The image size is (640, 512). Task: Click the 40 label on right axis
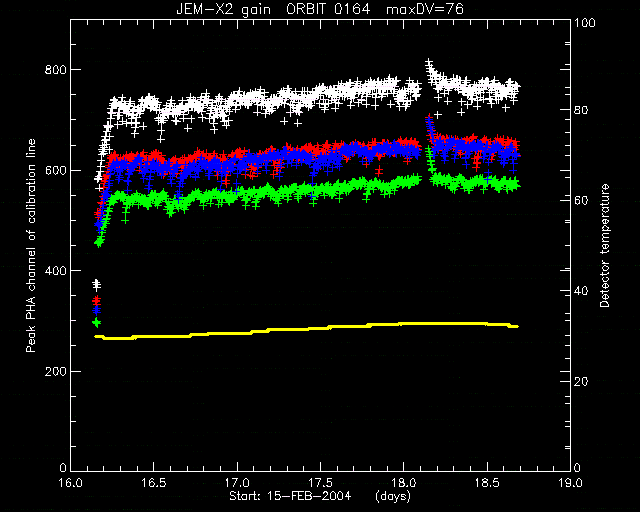point(581,291)
